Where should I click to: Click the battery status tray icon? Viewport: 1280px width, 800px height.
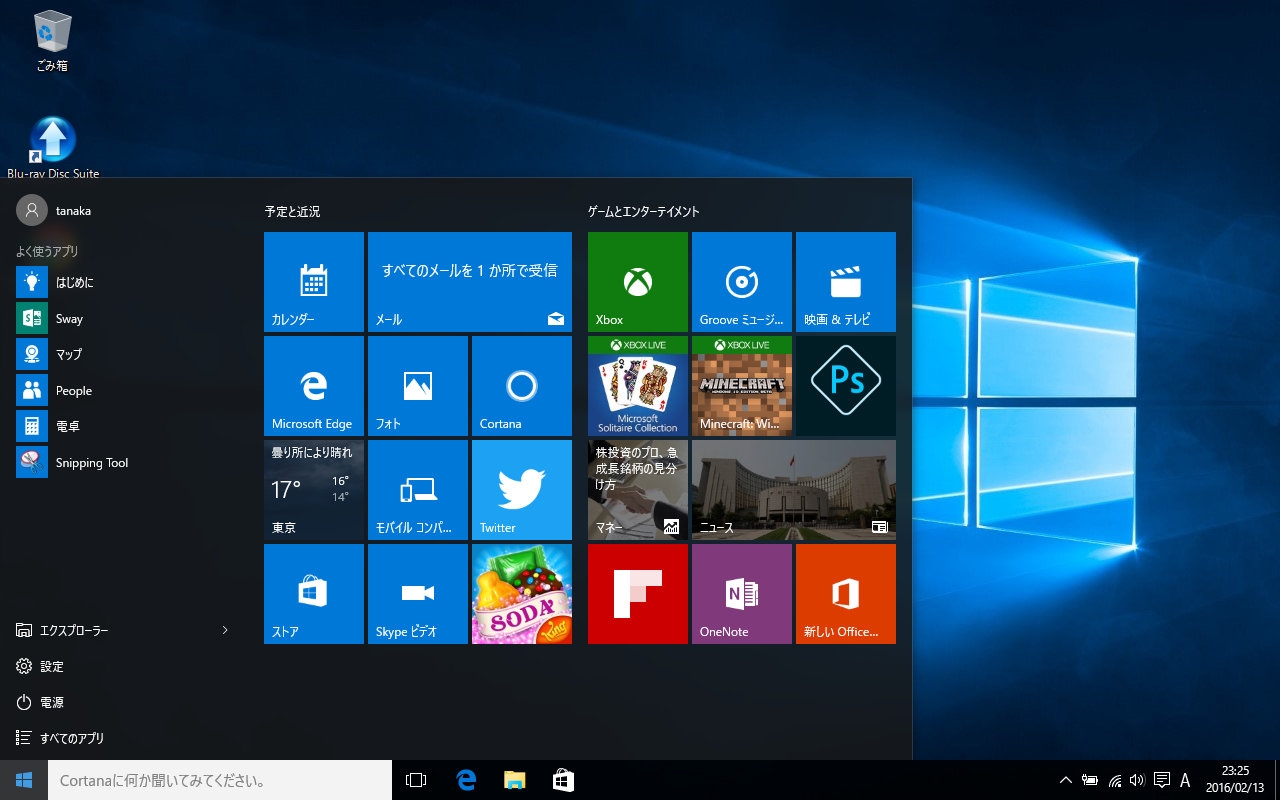pos(1090,780)
